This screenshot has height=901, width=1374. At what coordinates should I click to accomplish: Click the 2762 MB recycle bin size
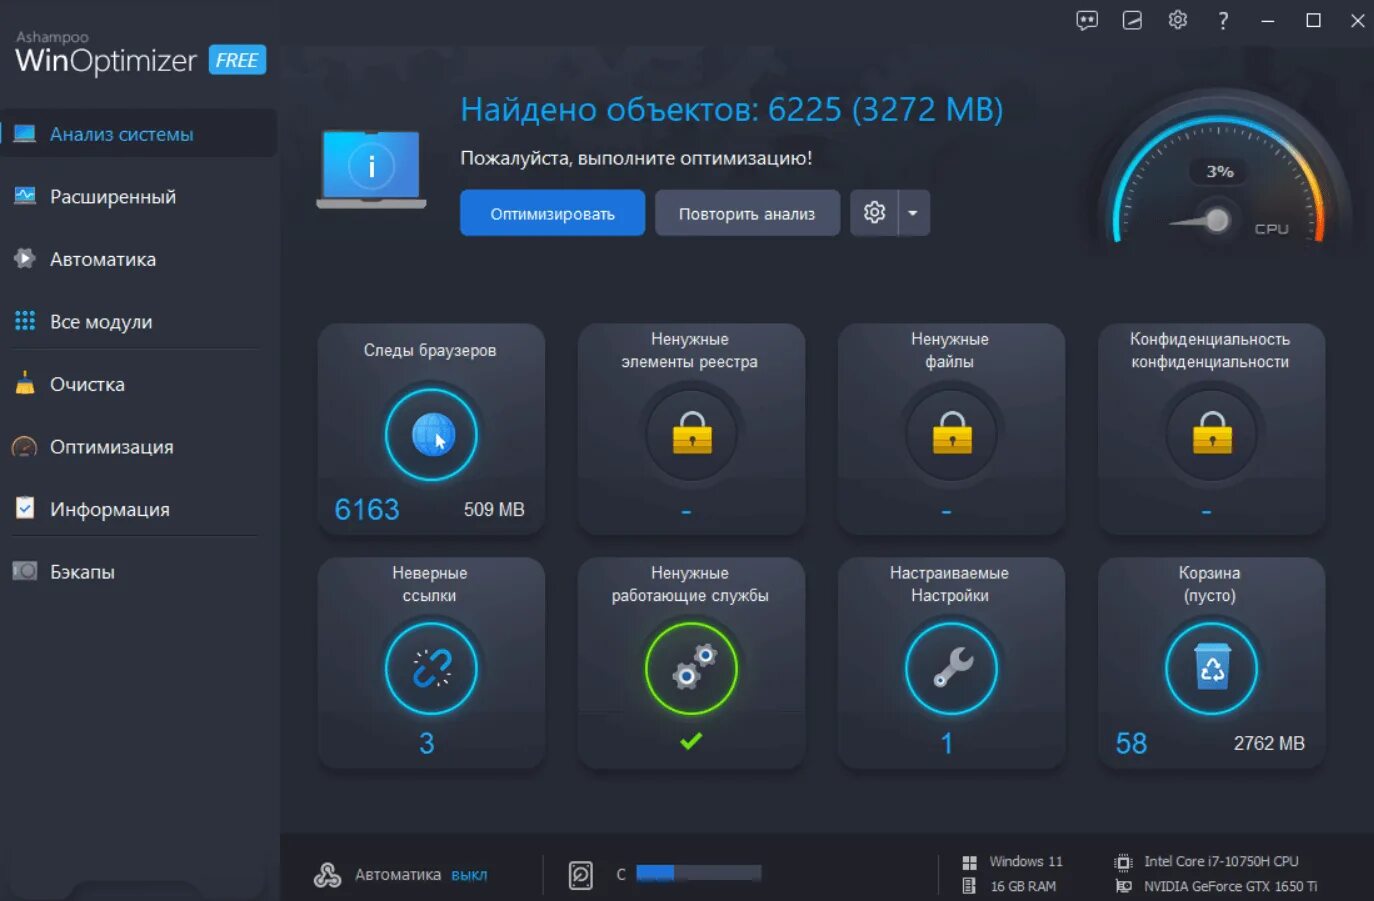(x=1269, y=743)
